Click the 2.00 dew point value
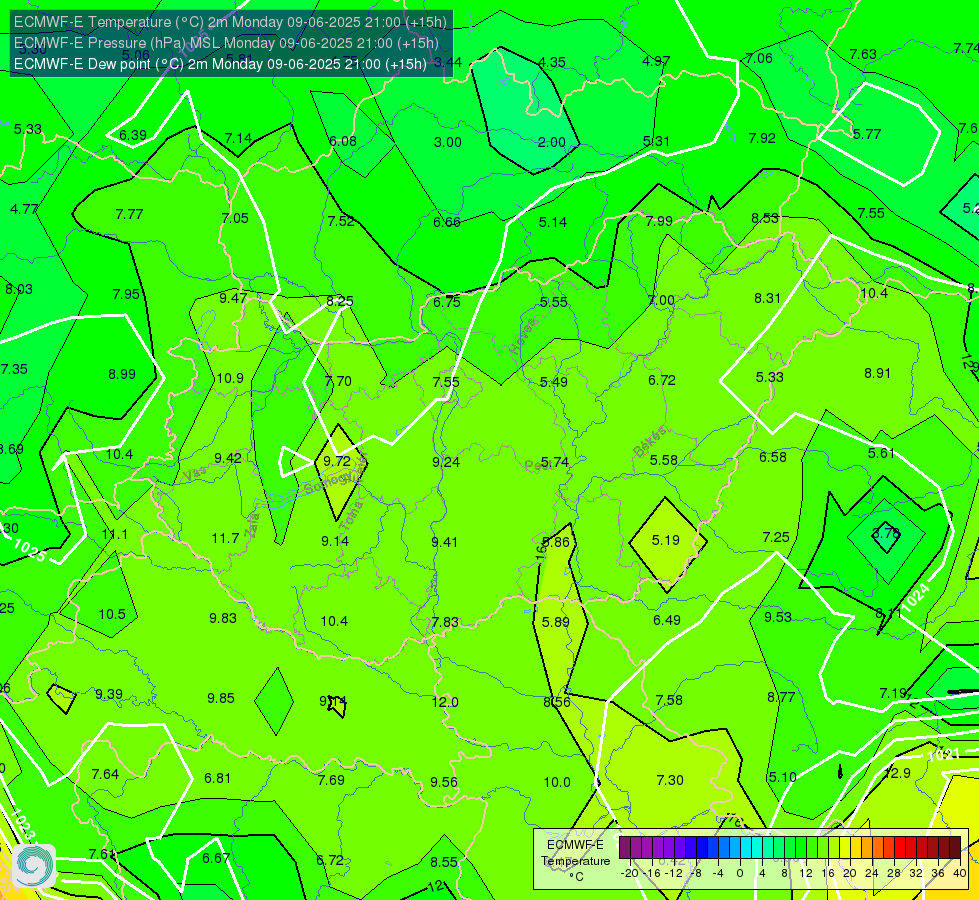 (x=551, y=142)
